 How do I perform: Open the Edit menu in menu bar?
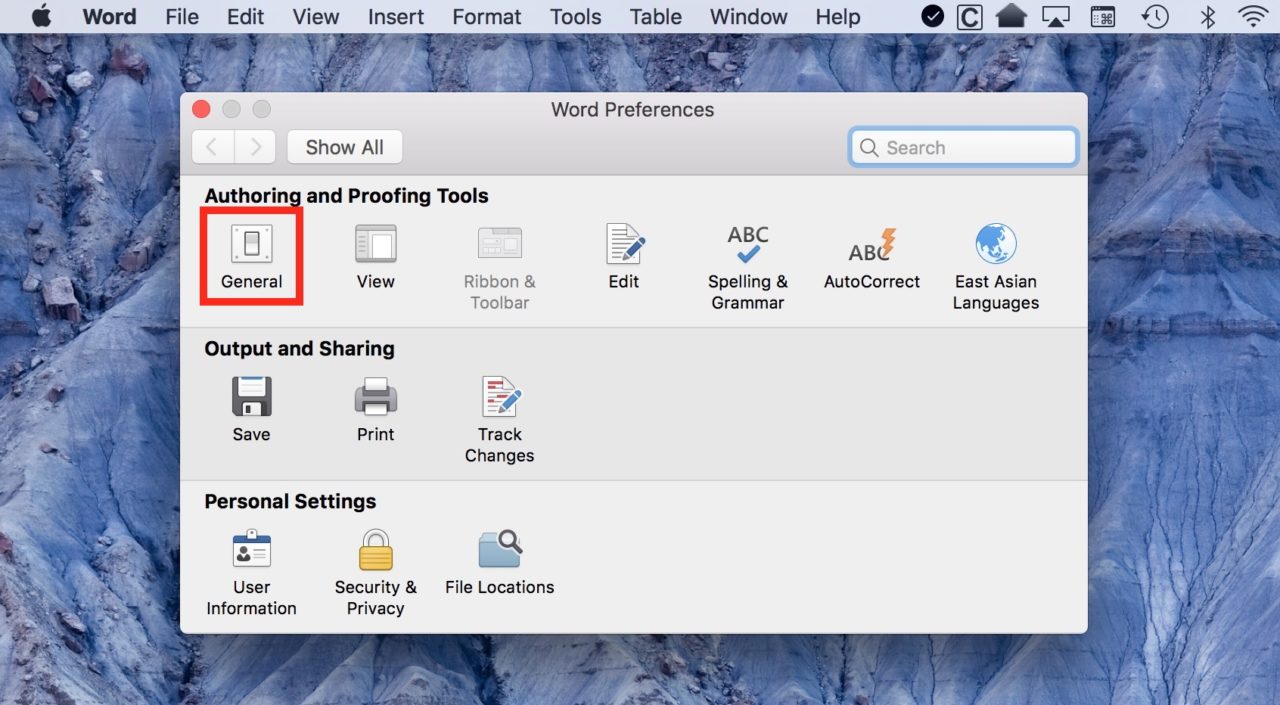point(246,16)
